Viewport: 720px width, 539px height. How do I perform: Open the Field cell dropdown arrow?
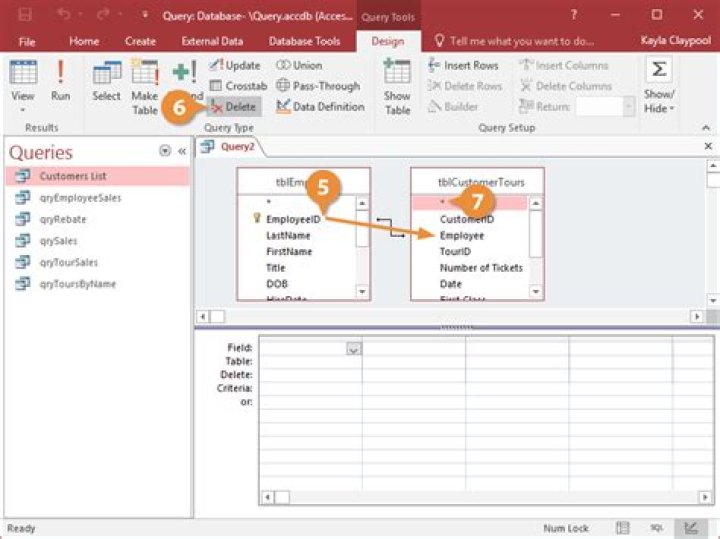click(354, 349)
